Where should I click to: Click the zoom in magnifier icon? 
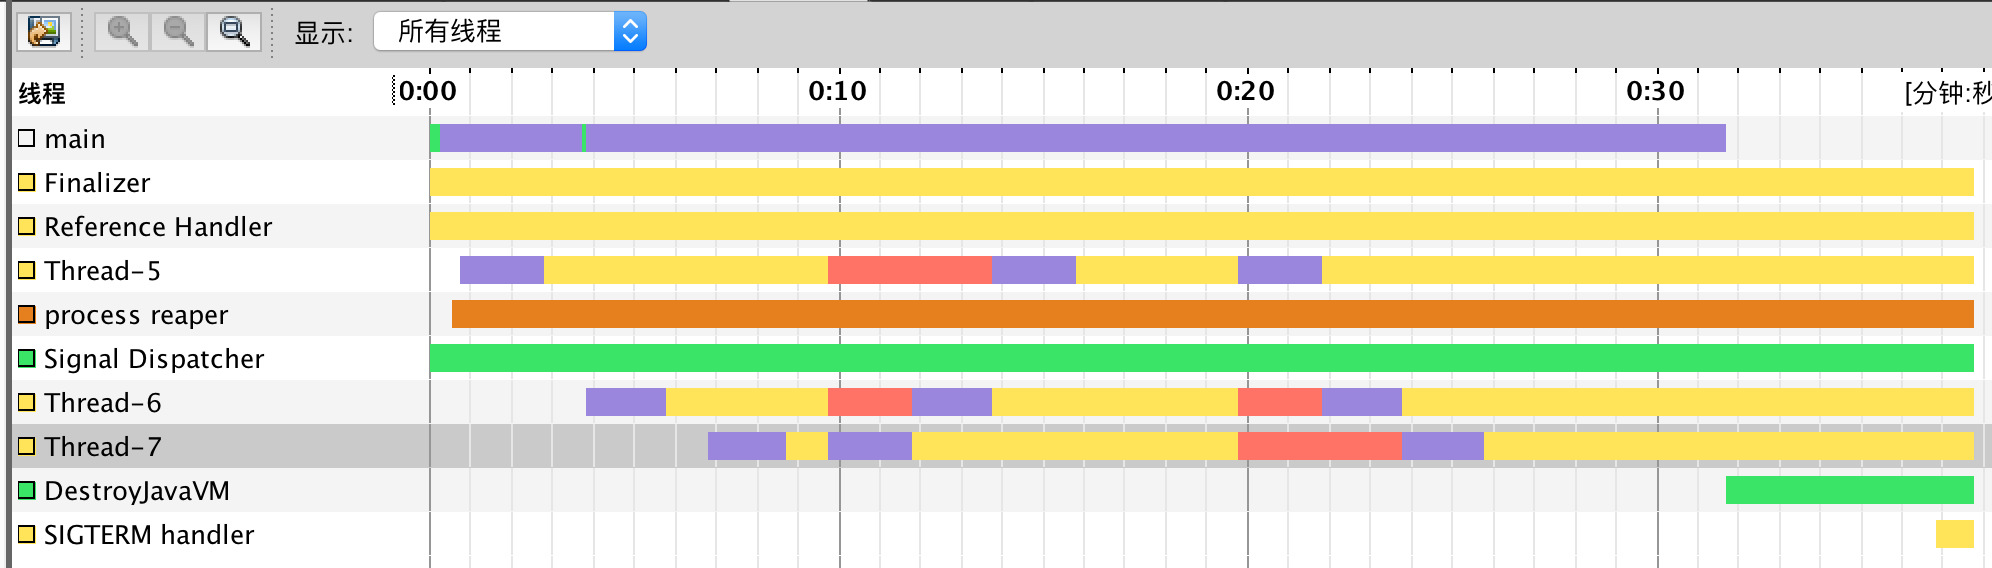point(122,32)
